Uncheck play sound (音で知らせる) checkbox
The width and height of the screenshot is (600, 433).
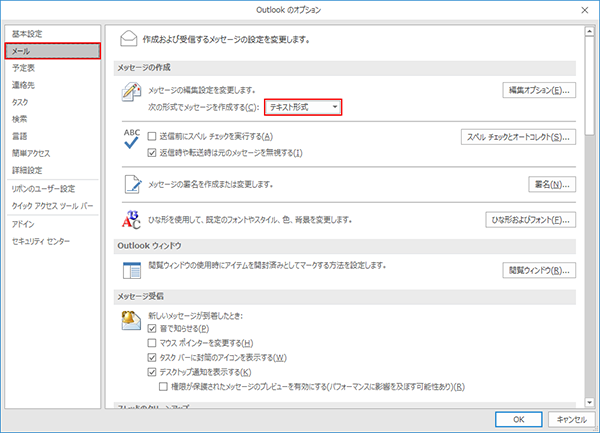[x=152, y=329]
